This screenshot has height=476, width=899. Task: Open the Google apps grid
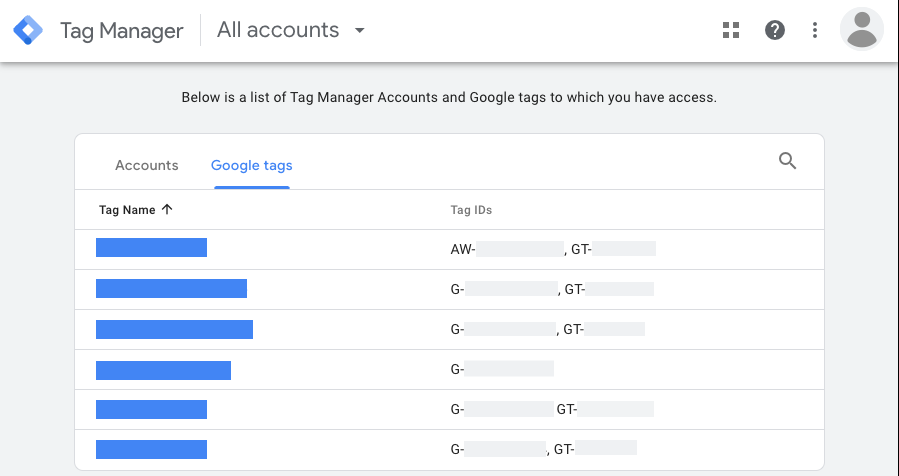(731, 30)
